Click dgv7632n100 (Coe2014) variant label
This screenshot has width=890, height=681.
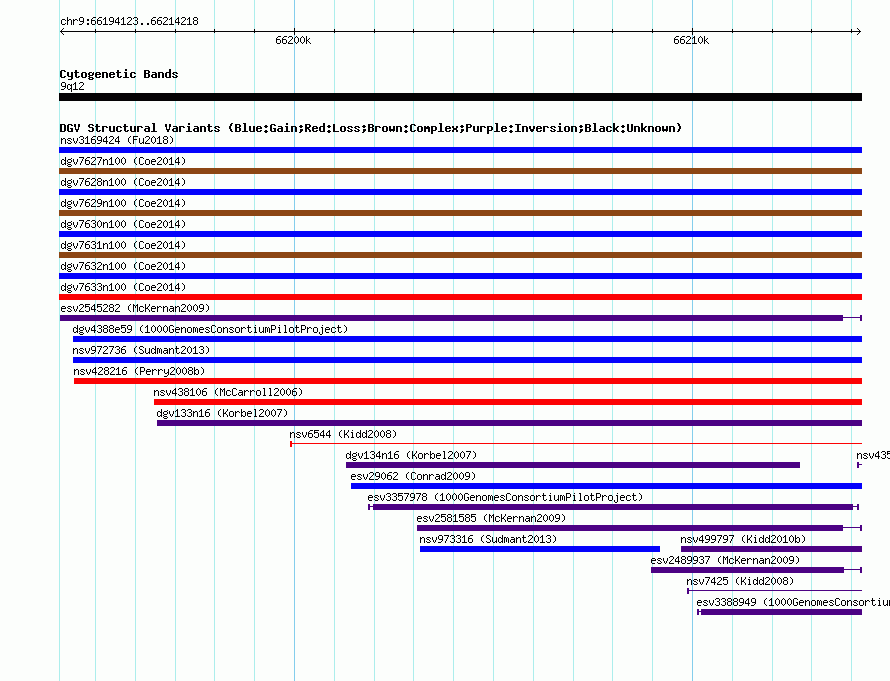pyautogui.click(x=123, y=266)
